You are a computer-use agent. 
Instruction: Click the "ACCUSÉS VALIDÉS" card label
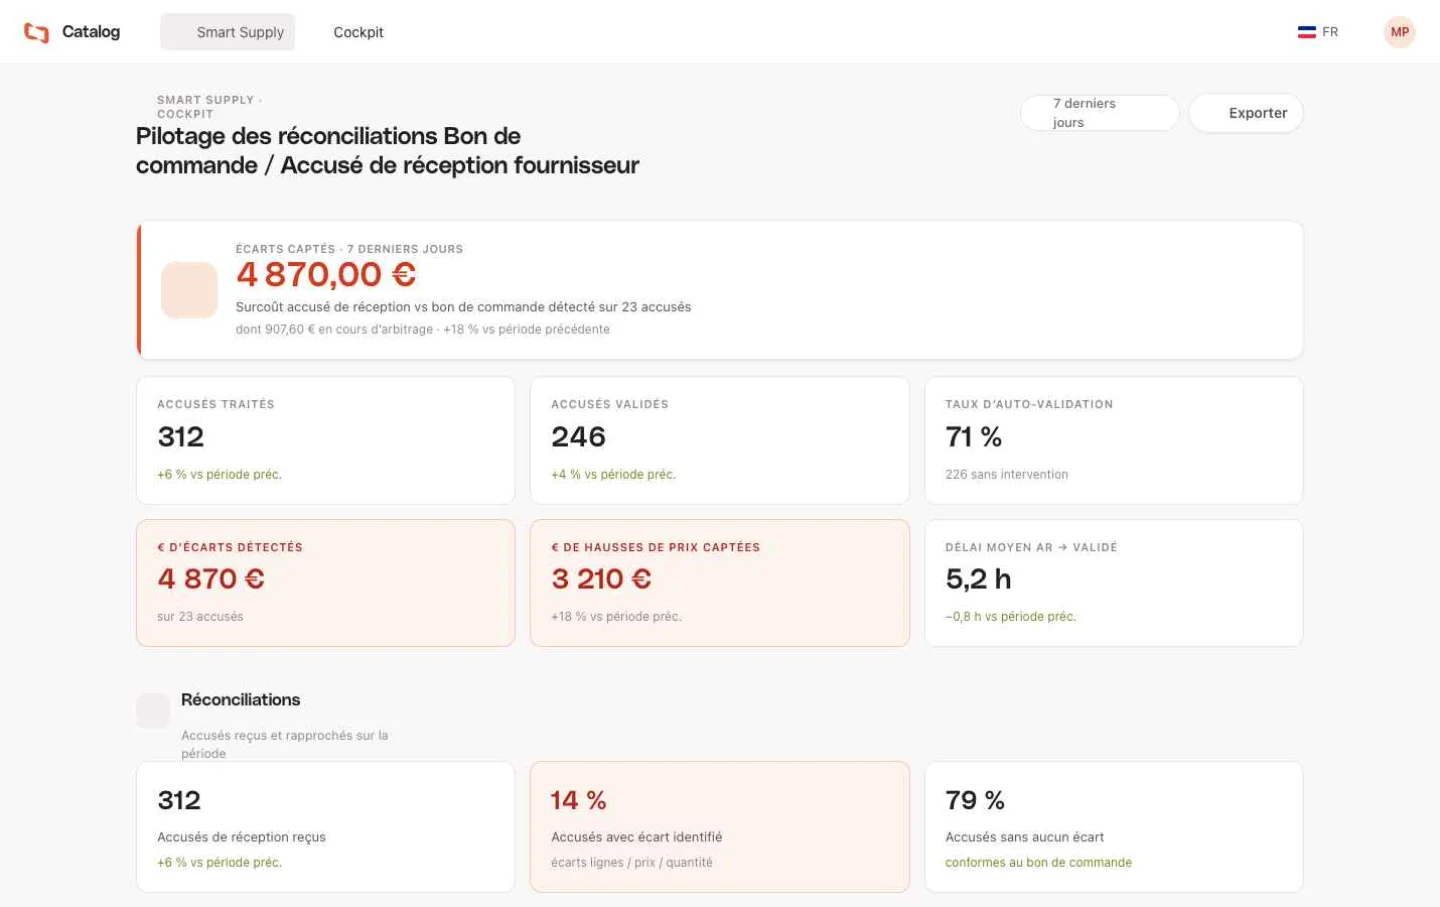coord(609,404)
